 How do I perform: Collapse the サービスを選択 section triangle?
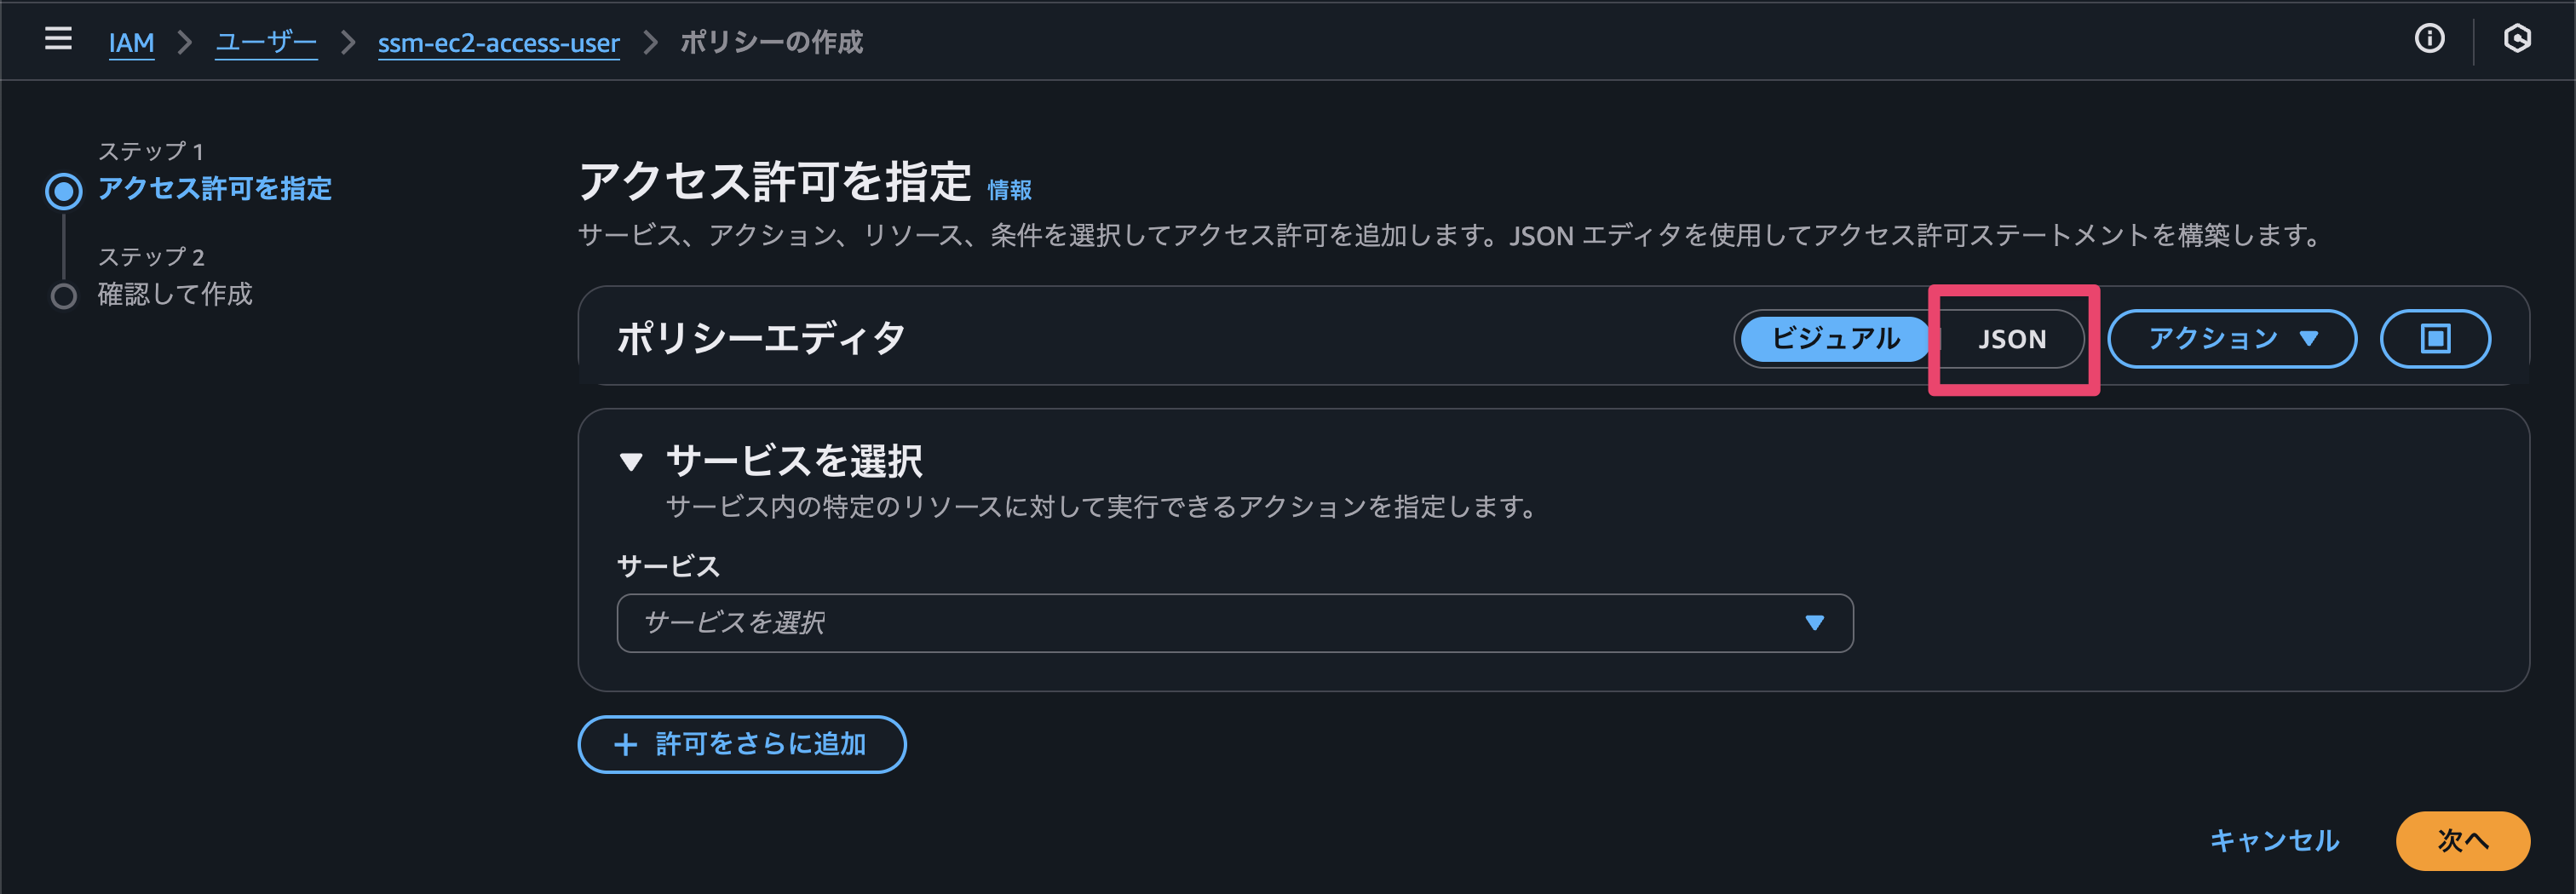pyautogui.click(x=630, y=461)
